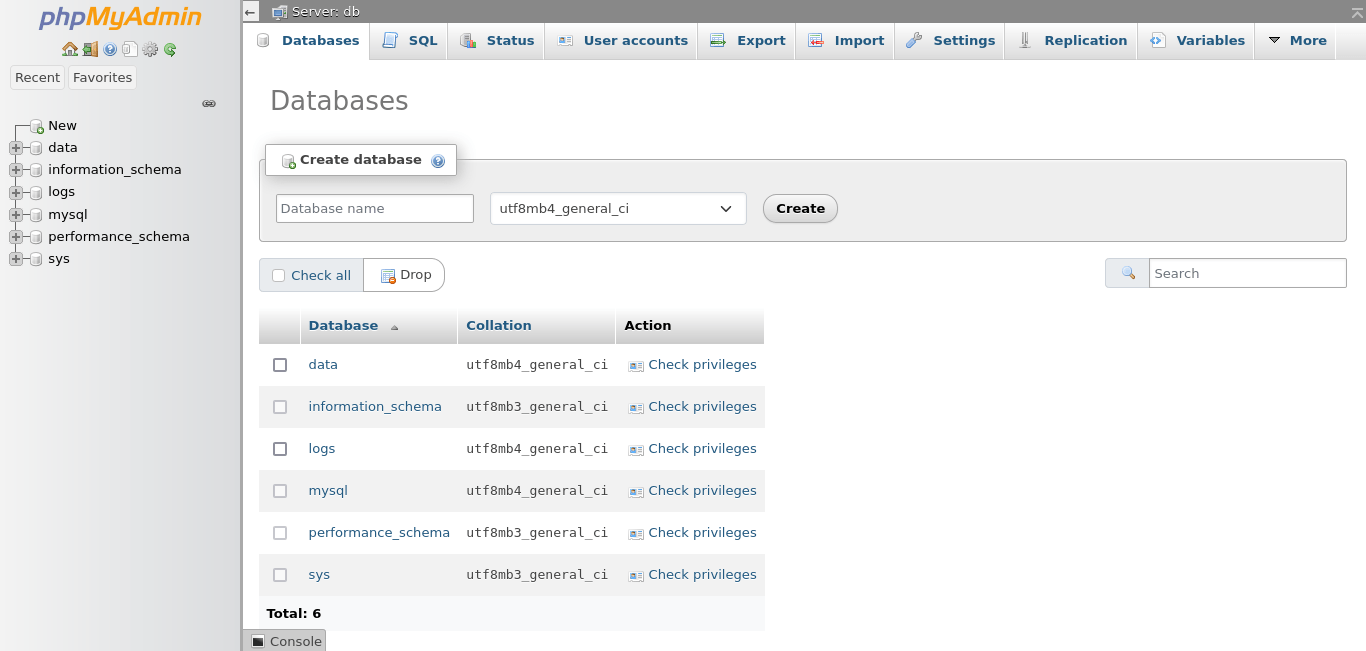
Task: Select the mysql row checkbox
Action: point(280,491)
